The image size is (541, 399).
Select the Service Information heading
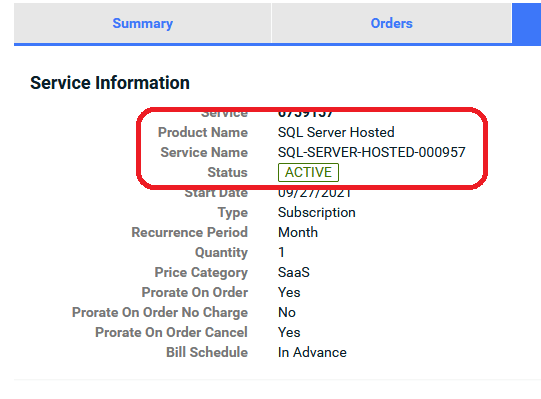(110, 83)
